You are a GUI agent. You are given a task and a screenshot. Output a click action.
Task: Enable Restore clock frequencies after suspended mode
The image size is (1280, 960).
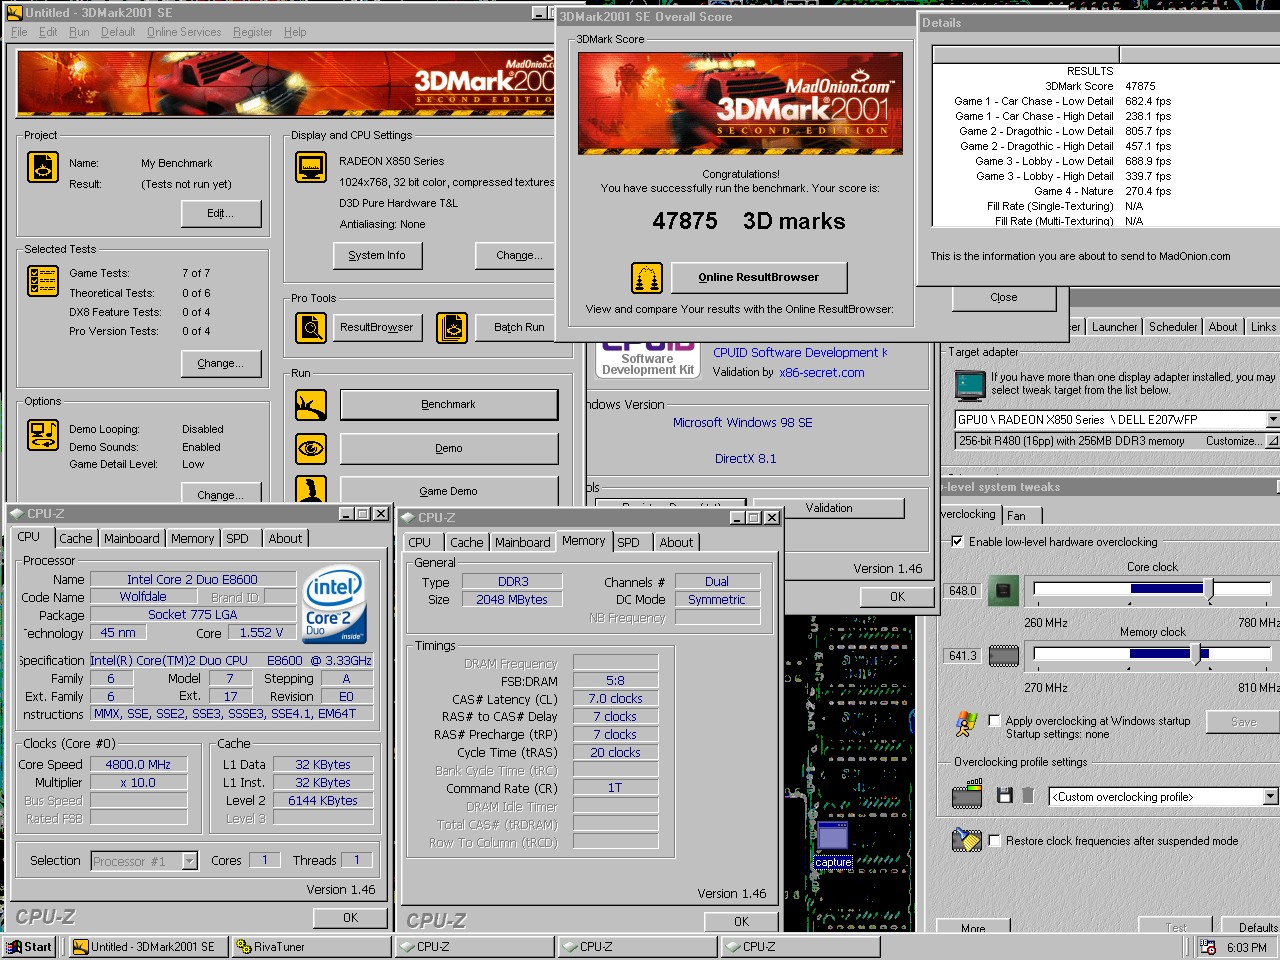point(994,840)
